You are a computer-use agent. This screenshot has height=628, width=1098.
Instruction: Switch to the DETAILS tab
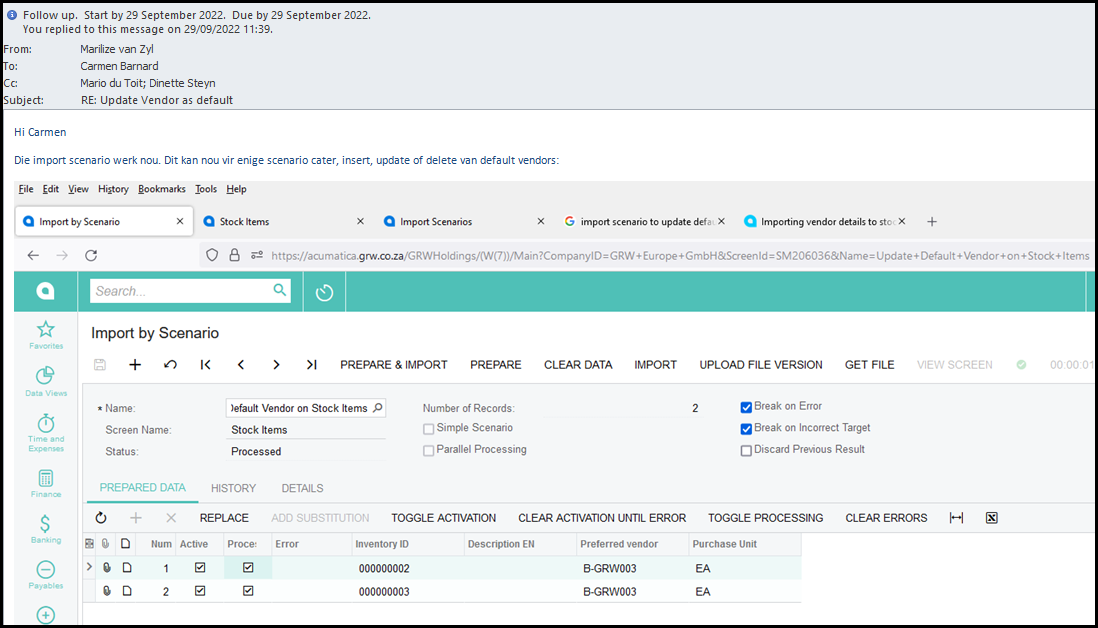[302, 488]
